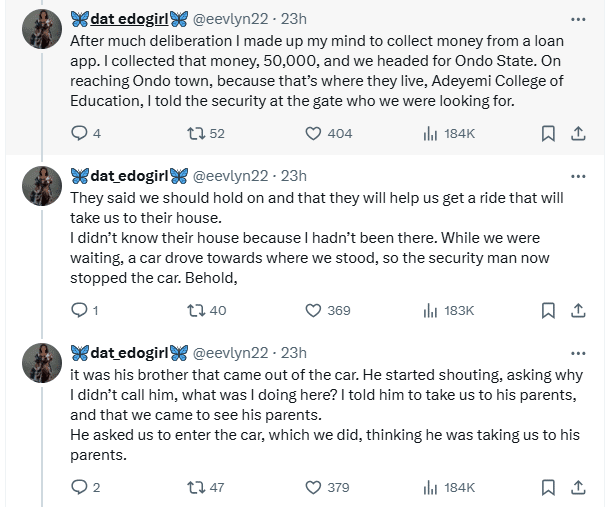Bookmark the first tweet
612x507 pixels.
[x=548, y=133]
